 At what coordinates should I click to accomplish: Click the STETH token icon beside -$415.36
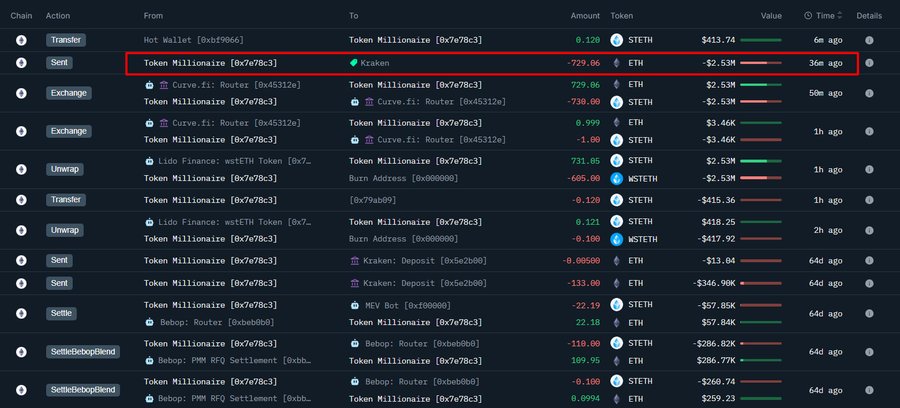[616, 200]
